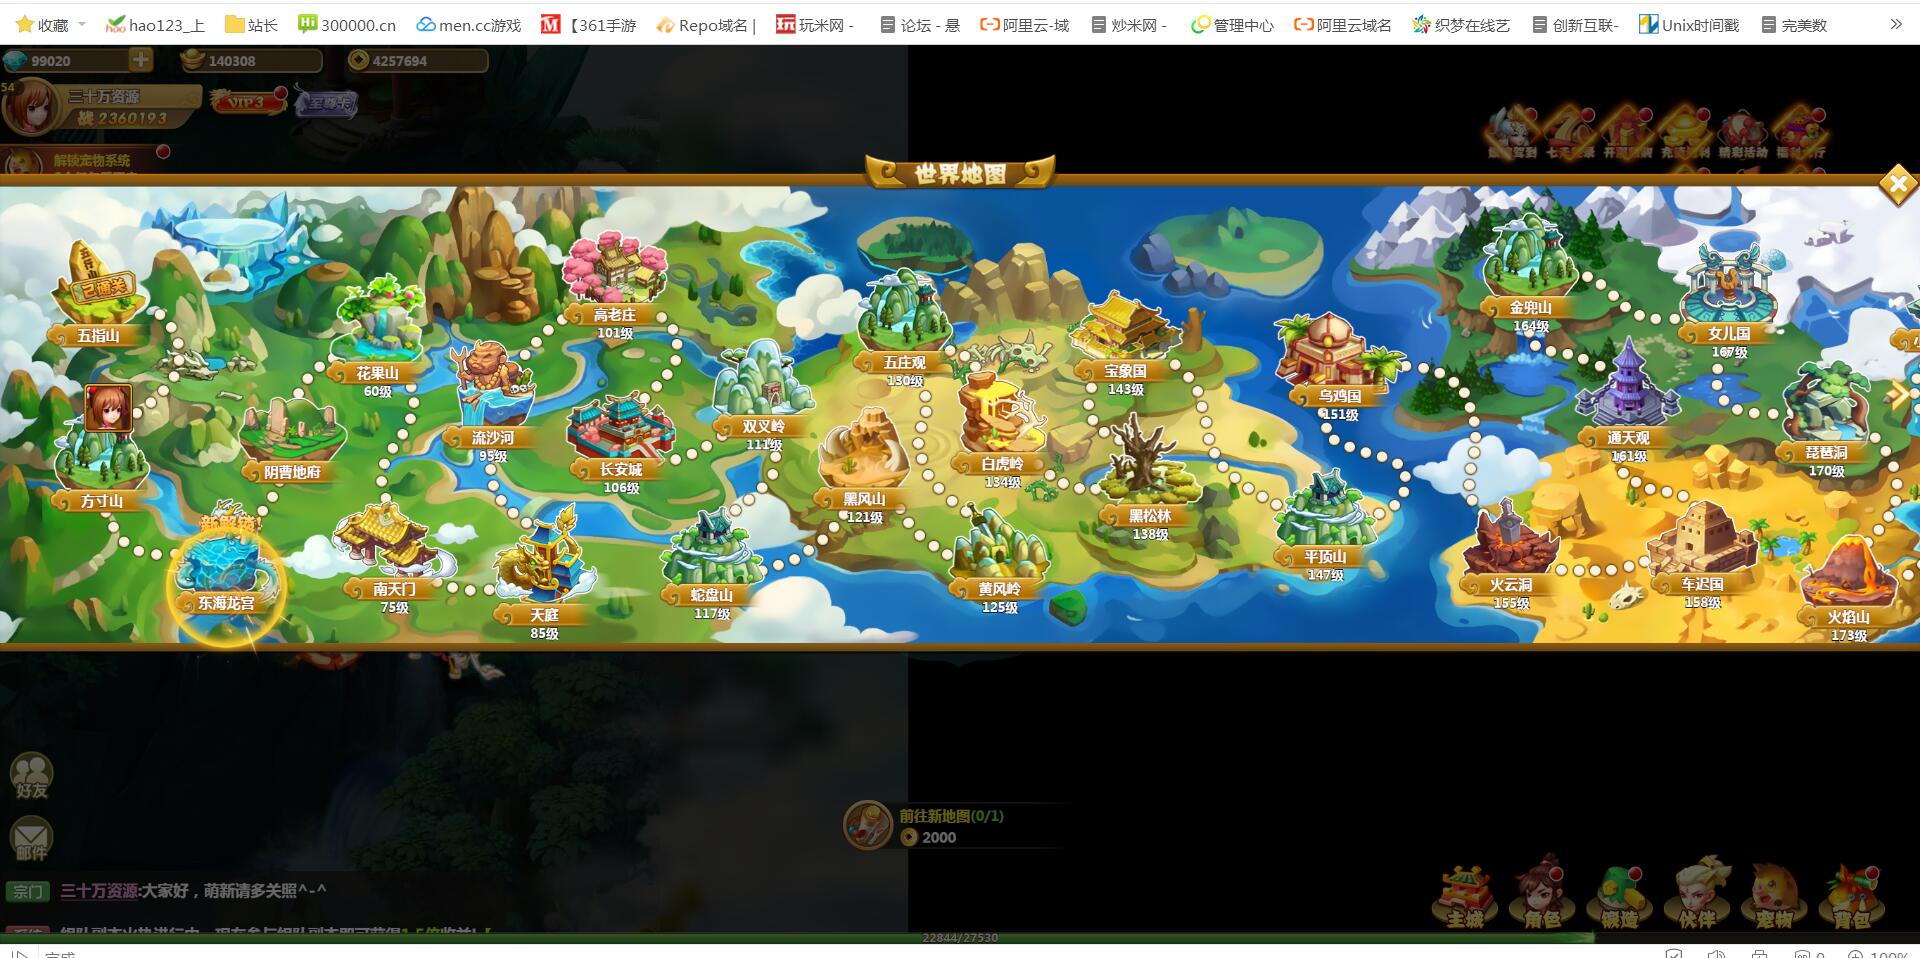Image resolution: width=1920 pixels, height=958 pixels.
Task: Expand the bookmarks overflow chevron
Action: (1895, 24)
